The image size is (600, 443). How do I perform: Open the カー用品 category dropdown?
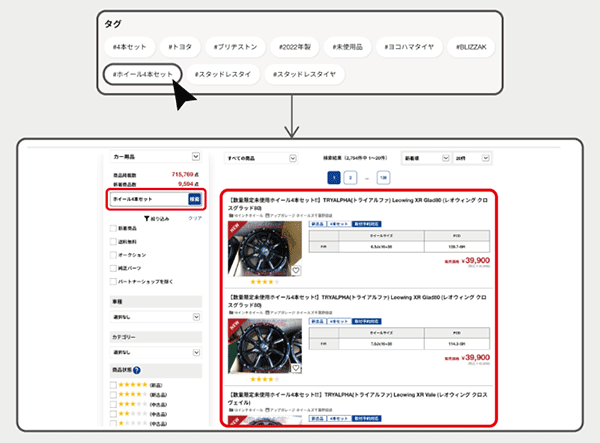[155, 156]
